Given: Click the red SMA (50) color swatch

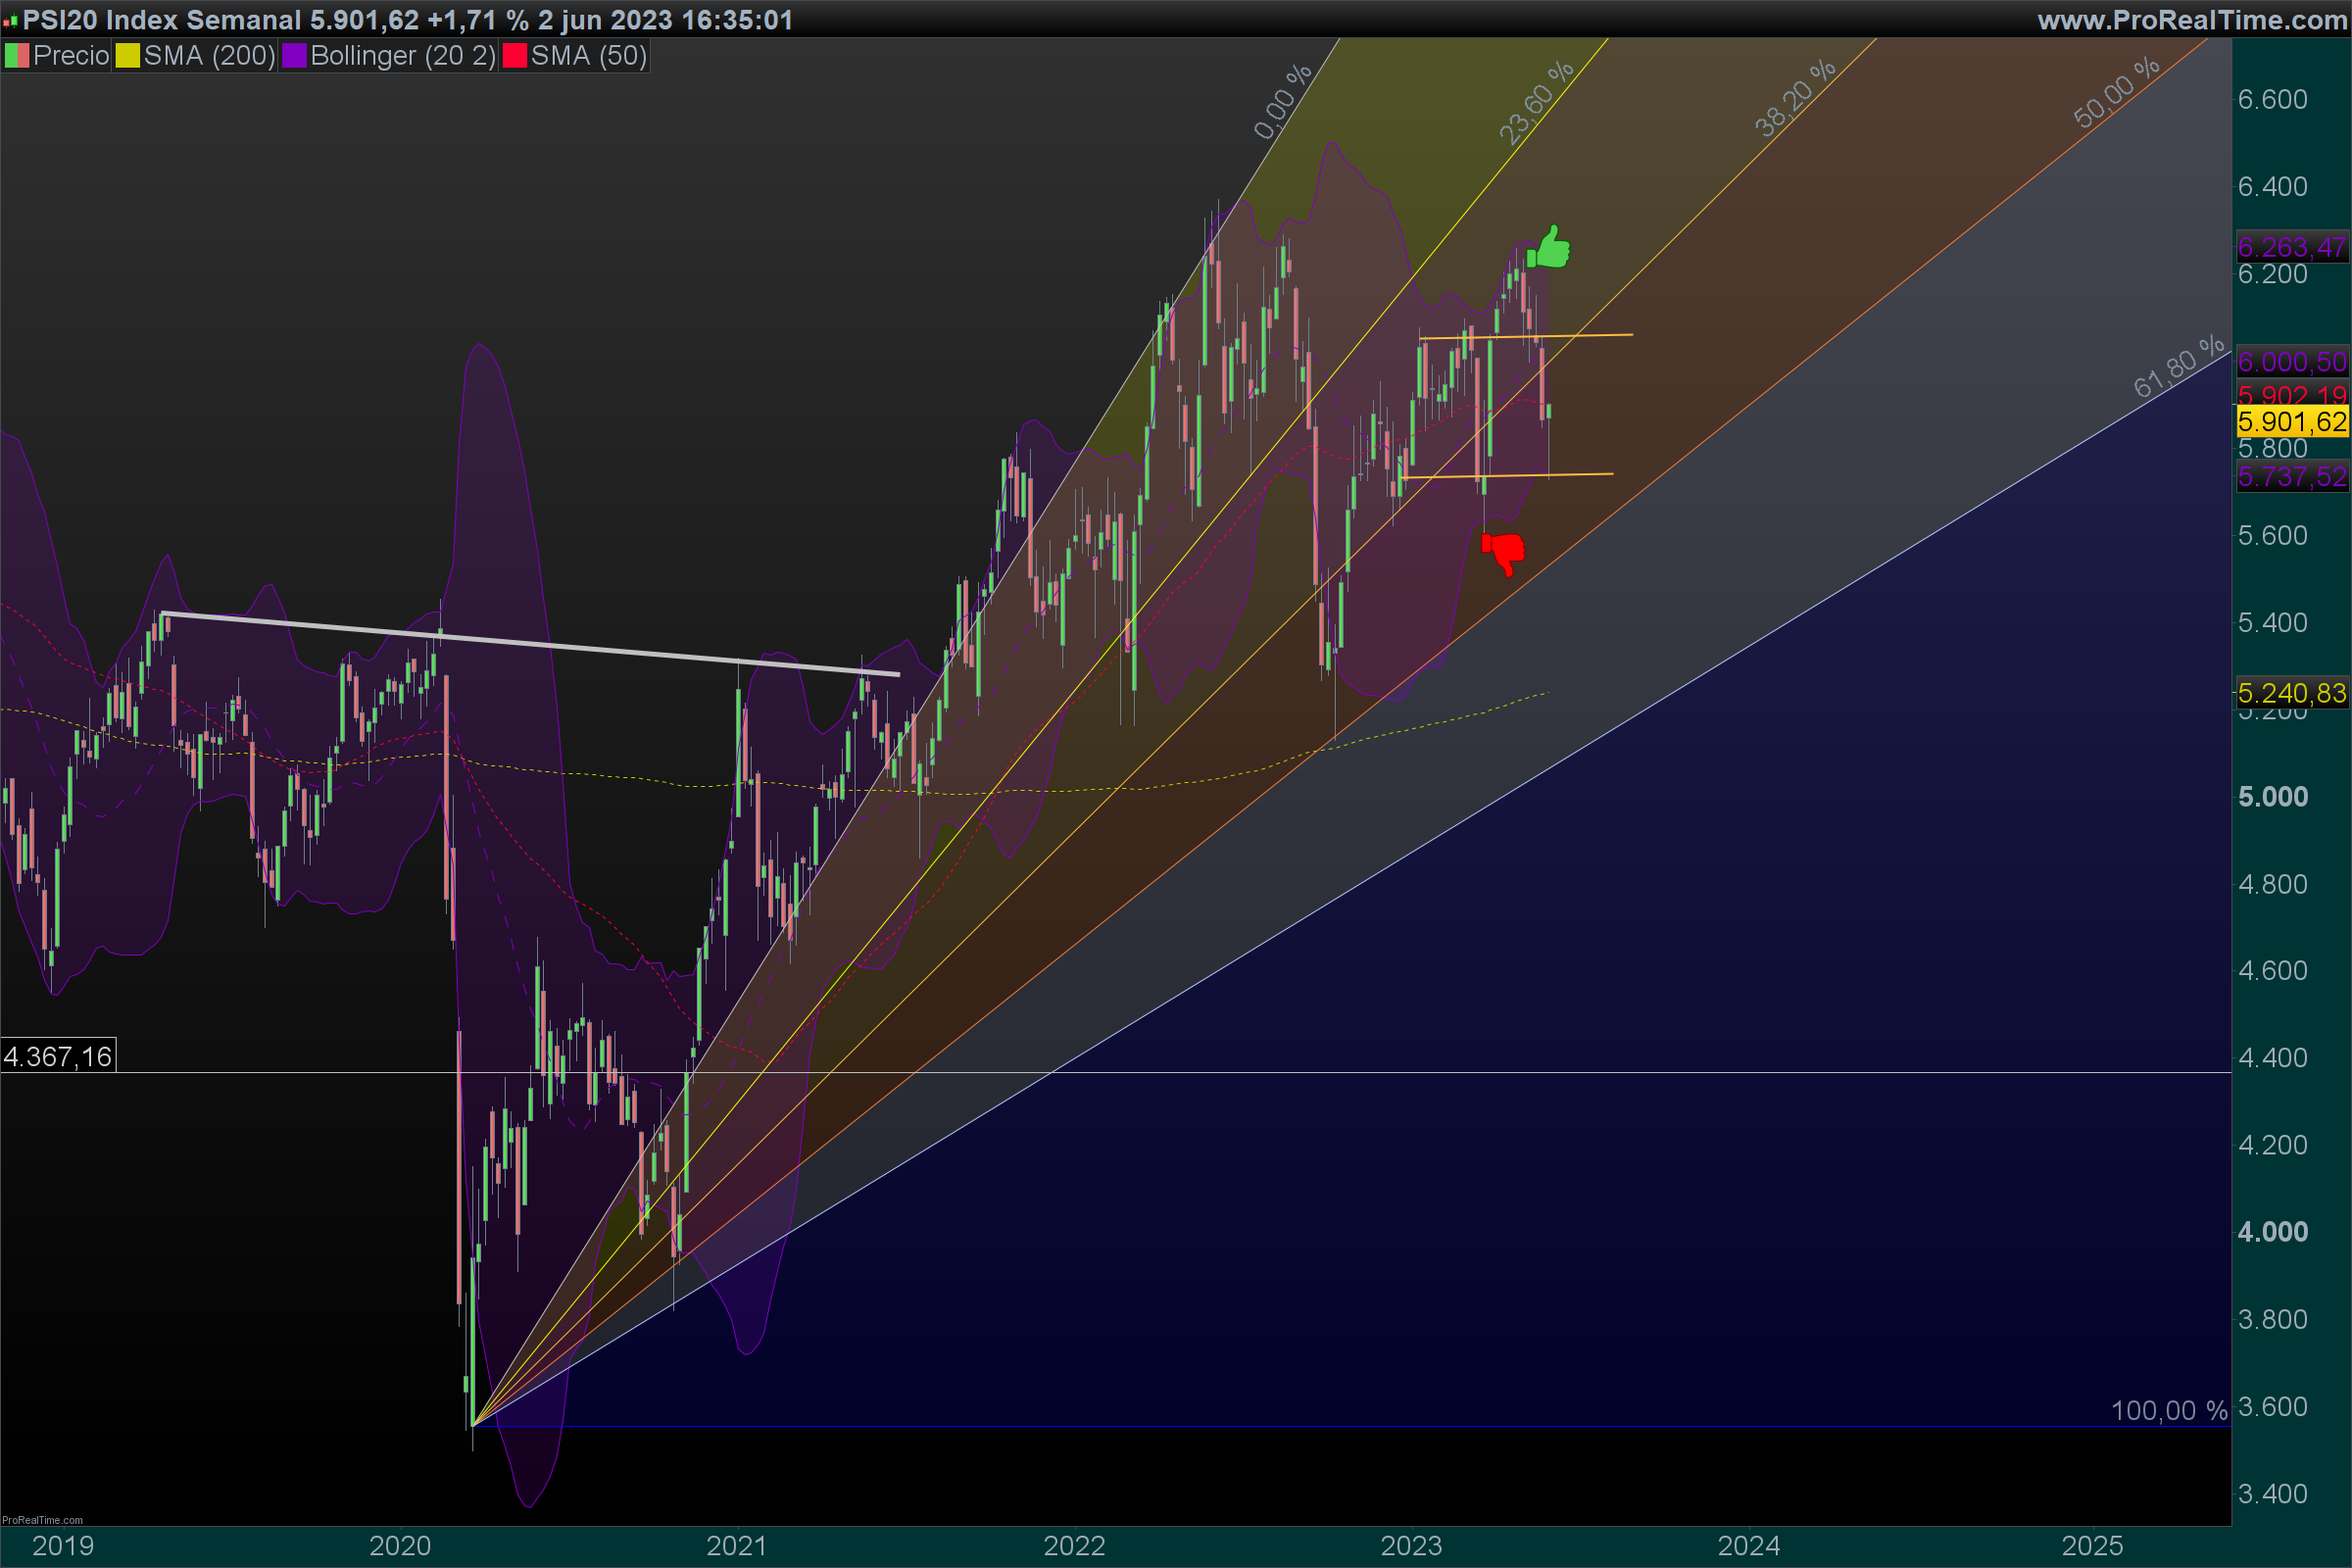Looking at the screenshot, I should [x=514, y=56].
